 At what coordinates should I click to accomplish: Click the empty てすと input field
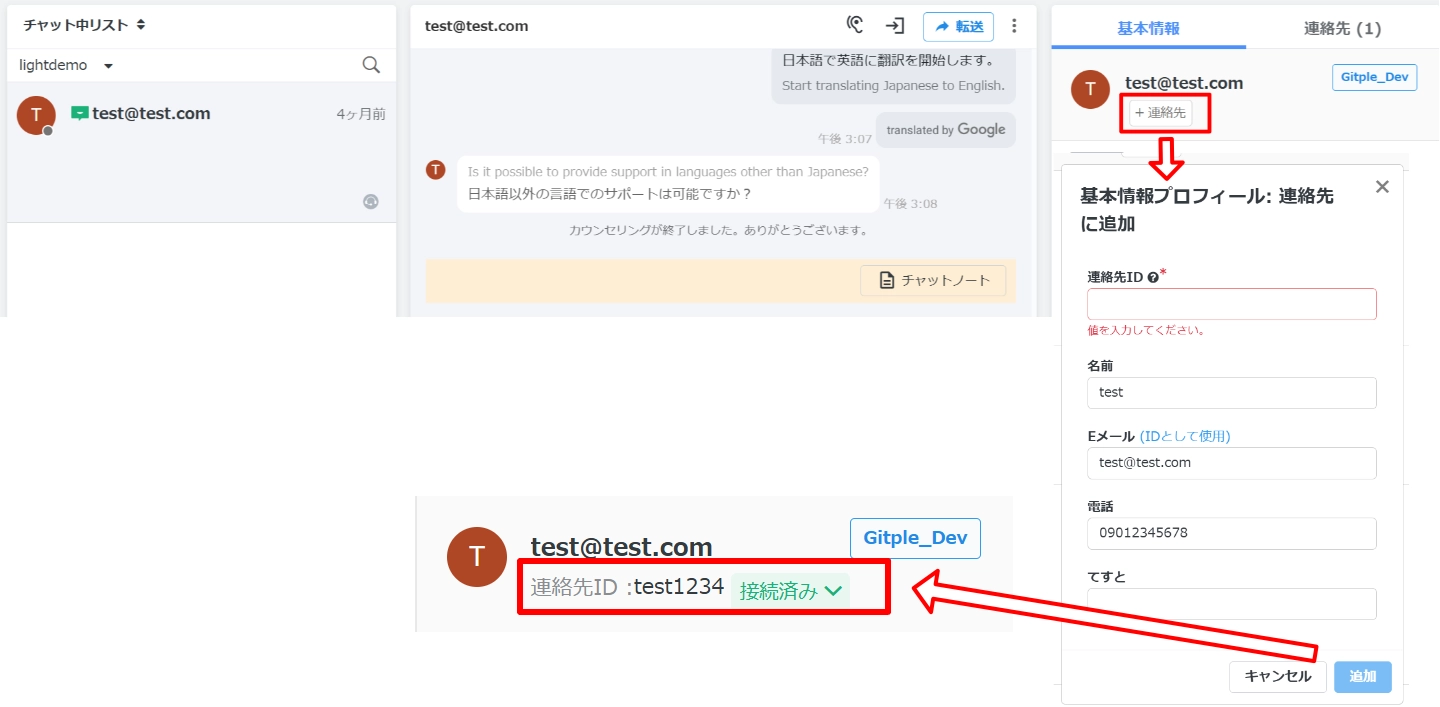(x=1231, y=604)
